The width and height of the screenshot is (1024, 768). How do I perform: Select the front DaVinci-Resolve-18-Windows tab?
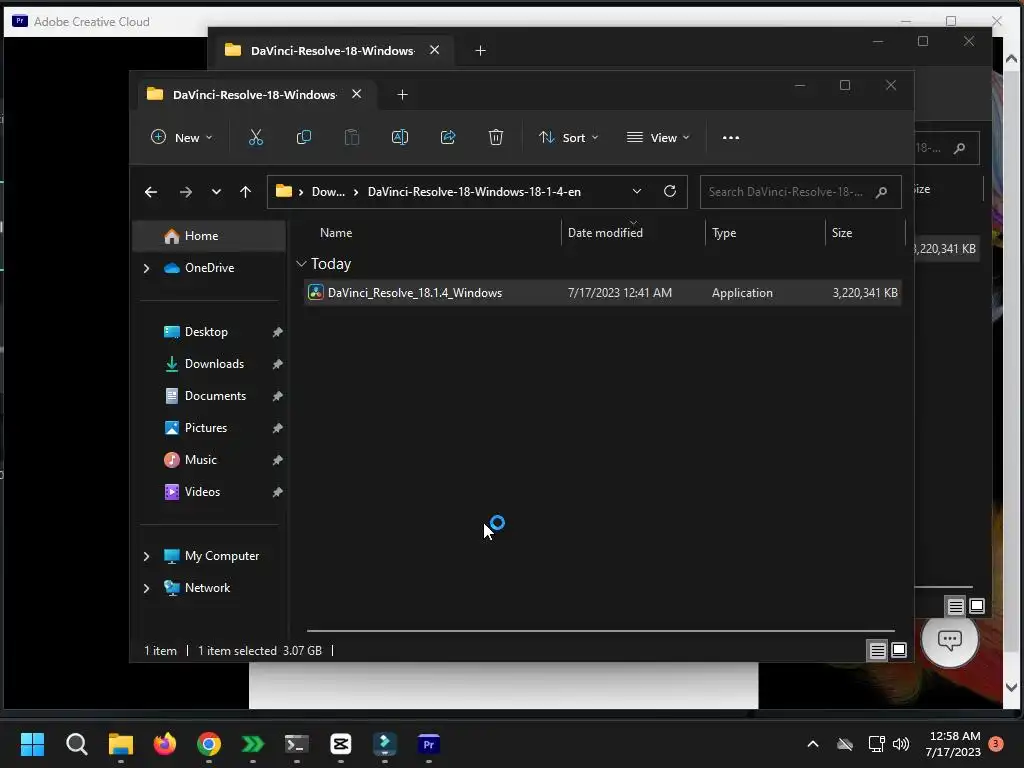(255, 95)
